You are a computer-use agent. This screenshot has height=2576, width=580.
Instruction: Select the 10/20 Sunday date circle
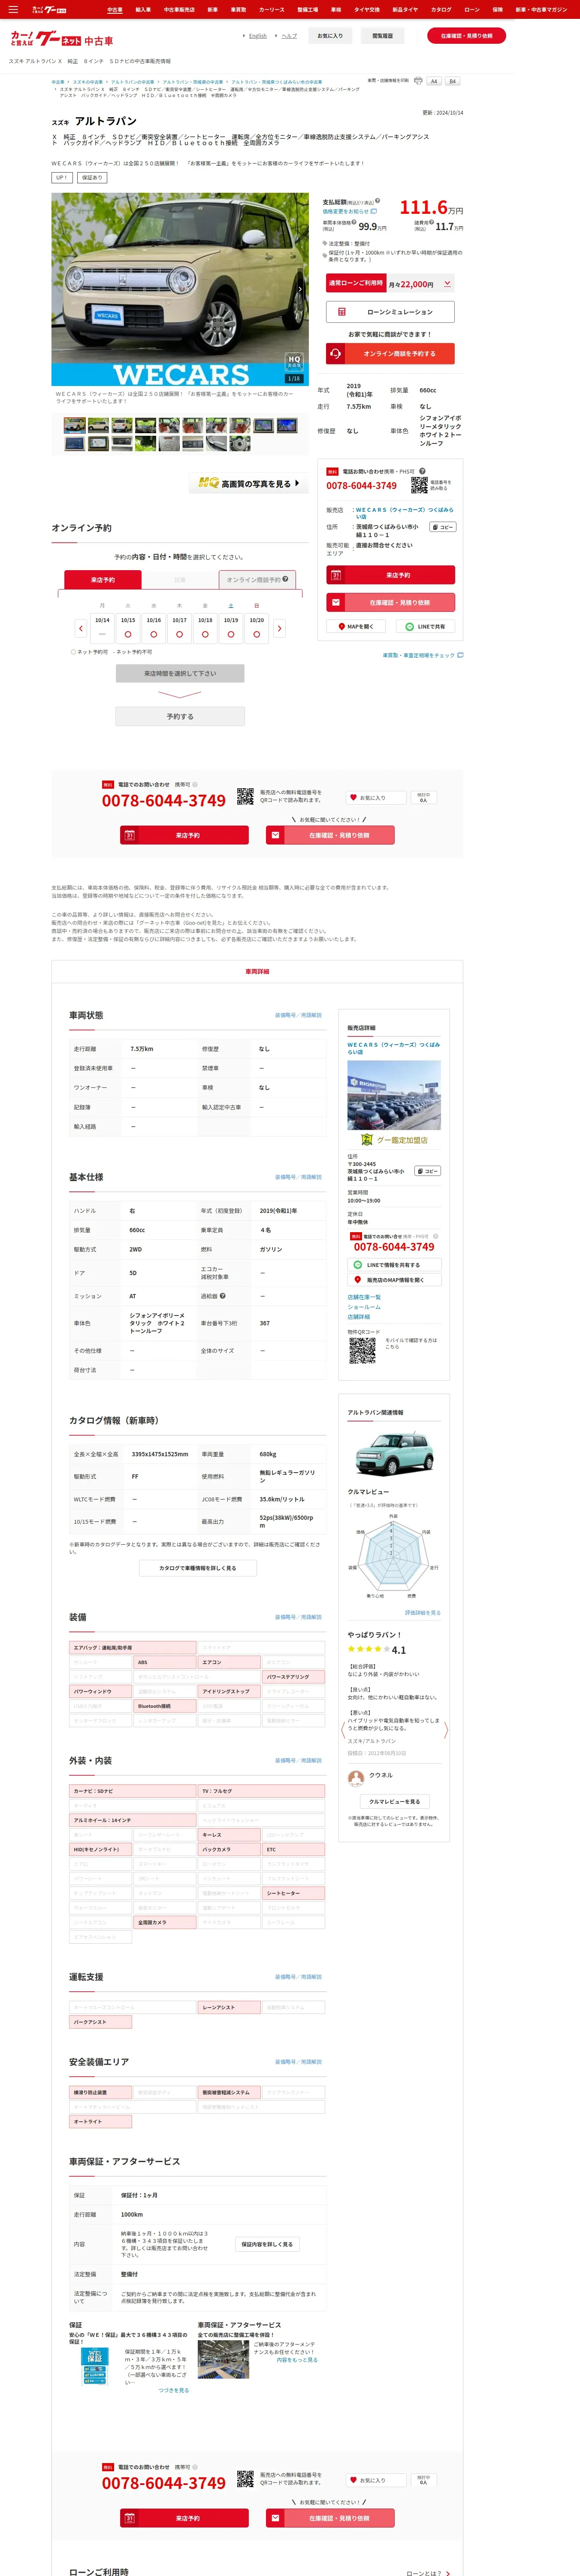257,634
